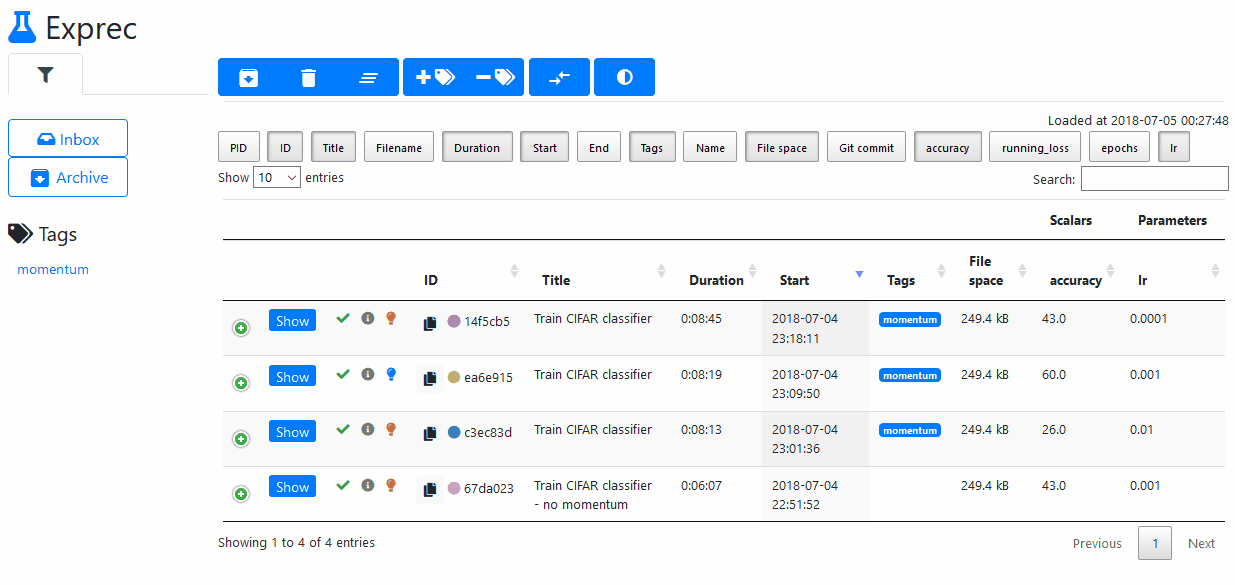Click the Exprec flask logo

pos(22,27)
